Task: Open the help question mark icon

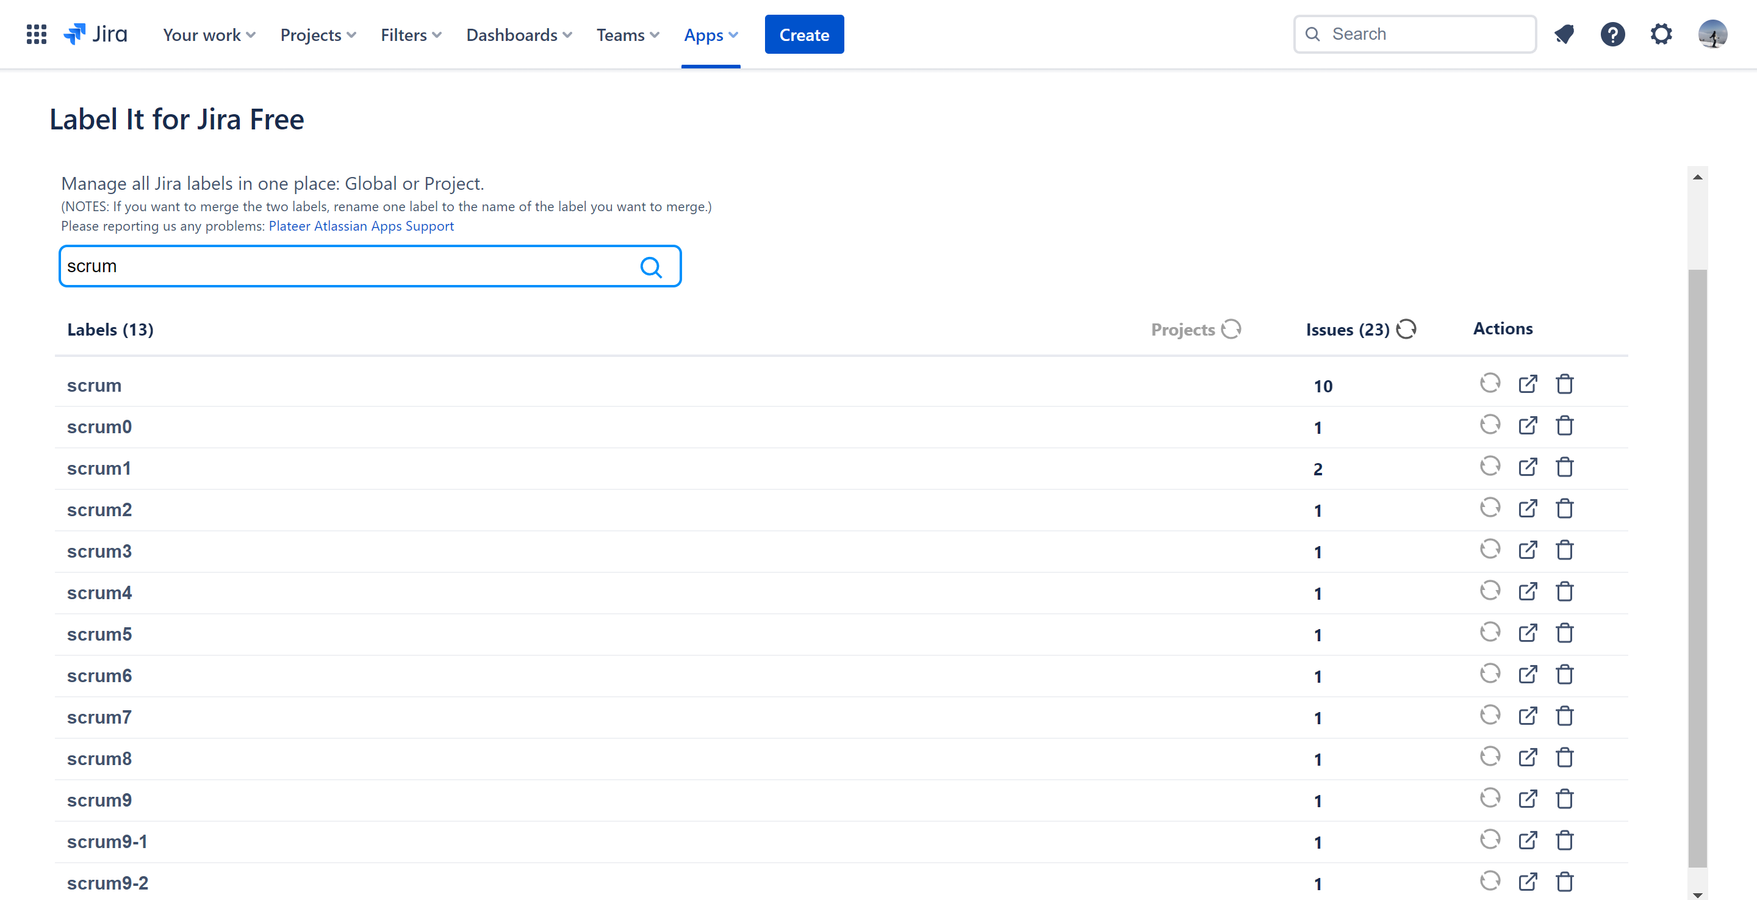Action: coord(1612,34)
